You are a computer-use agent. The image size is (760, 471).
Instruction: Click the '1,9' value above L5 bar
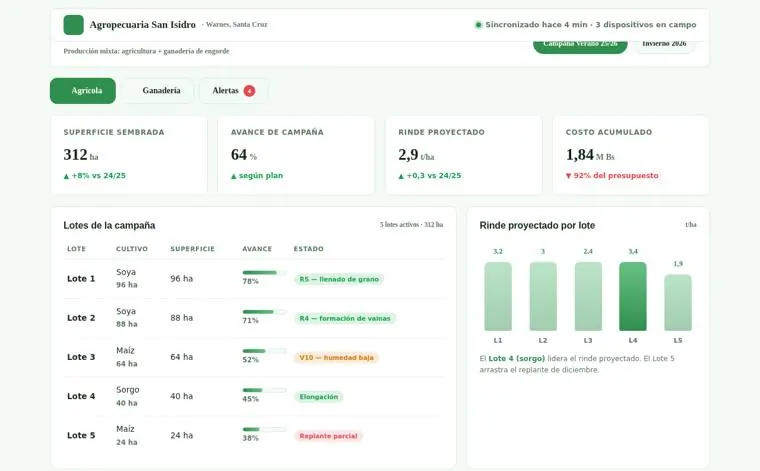point(678,264)
